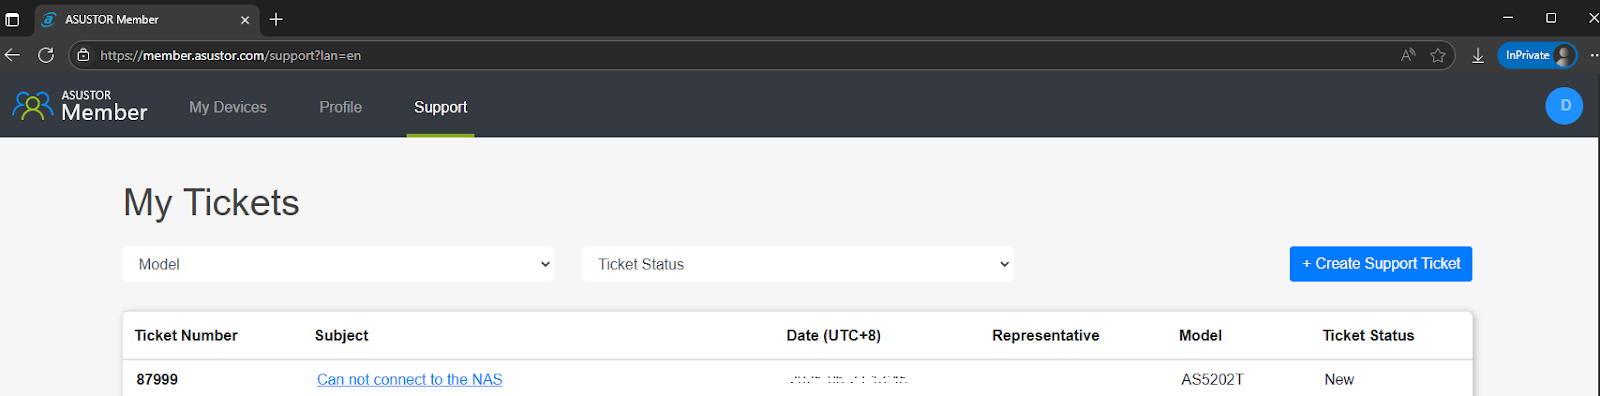Image resolution: width=1600 pixels, height=396 pixels.
Task: Click the ASUSTOR Member logo
Action: 80,106
